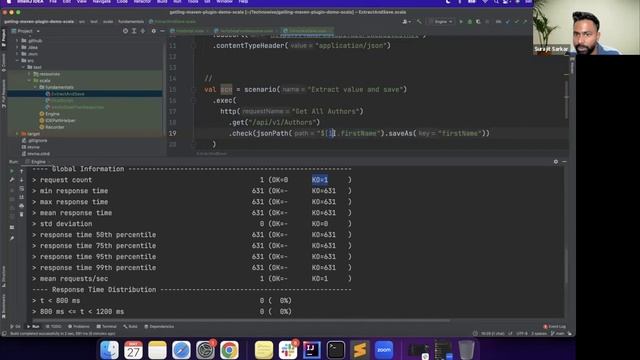Open the Navigate menu
The image size is (640, 360).
(x=101, y=2)
